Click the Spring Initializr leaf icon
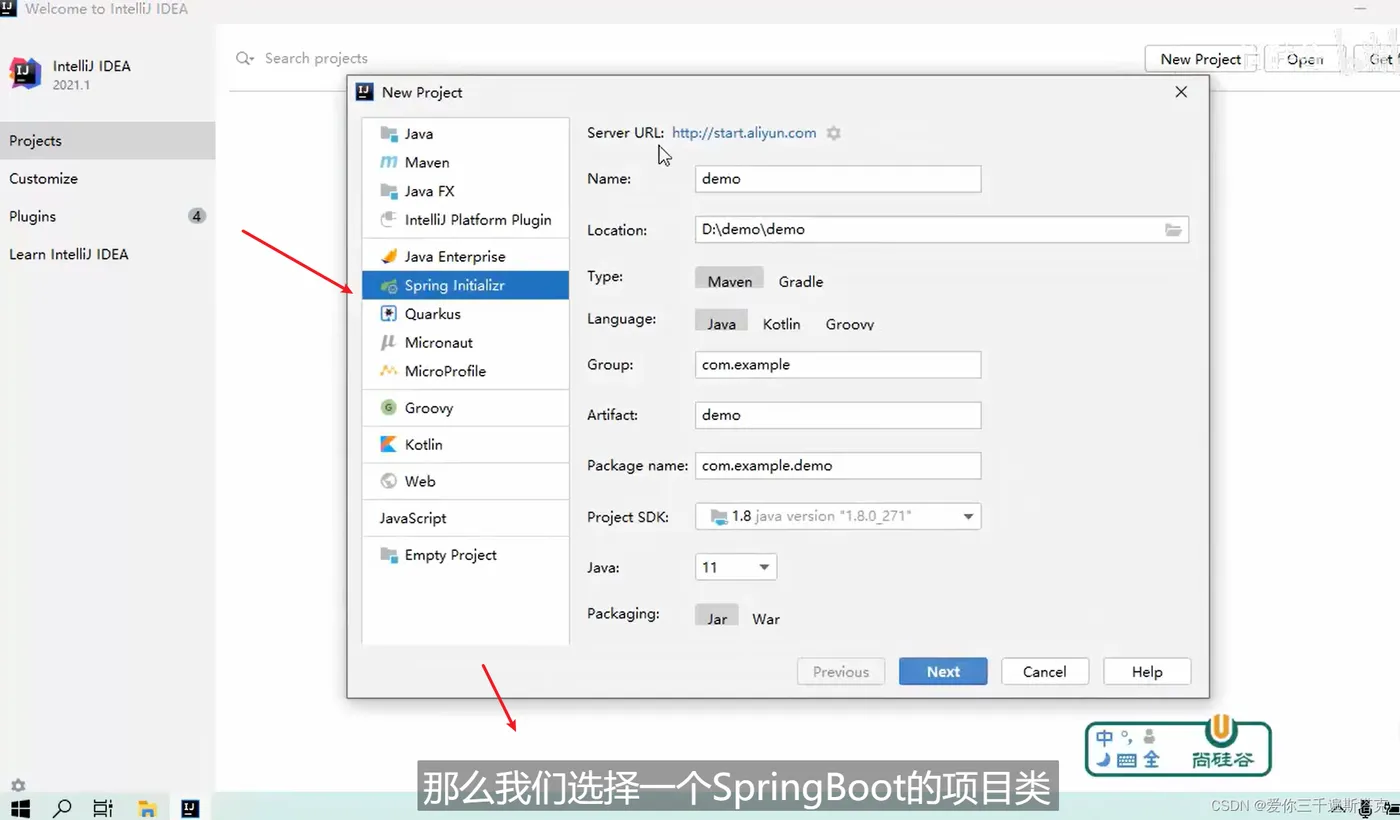 389,286
